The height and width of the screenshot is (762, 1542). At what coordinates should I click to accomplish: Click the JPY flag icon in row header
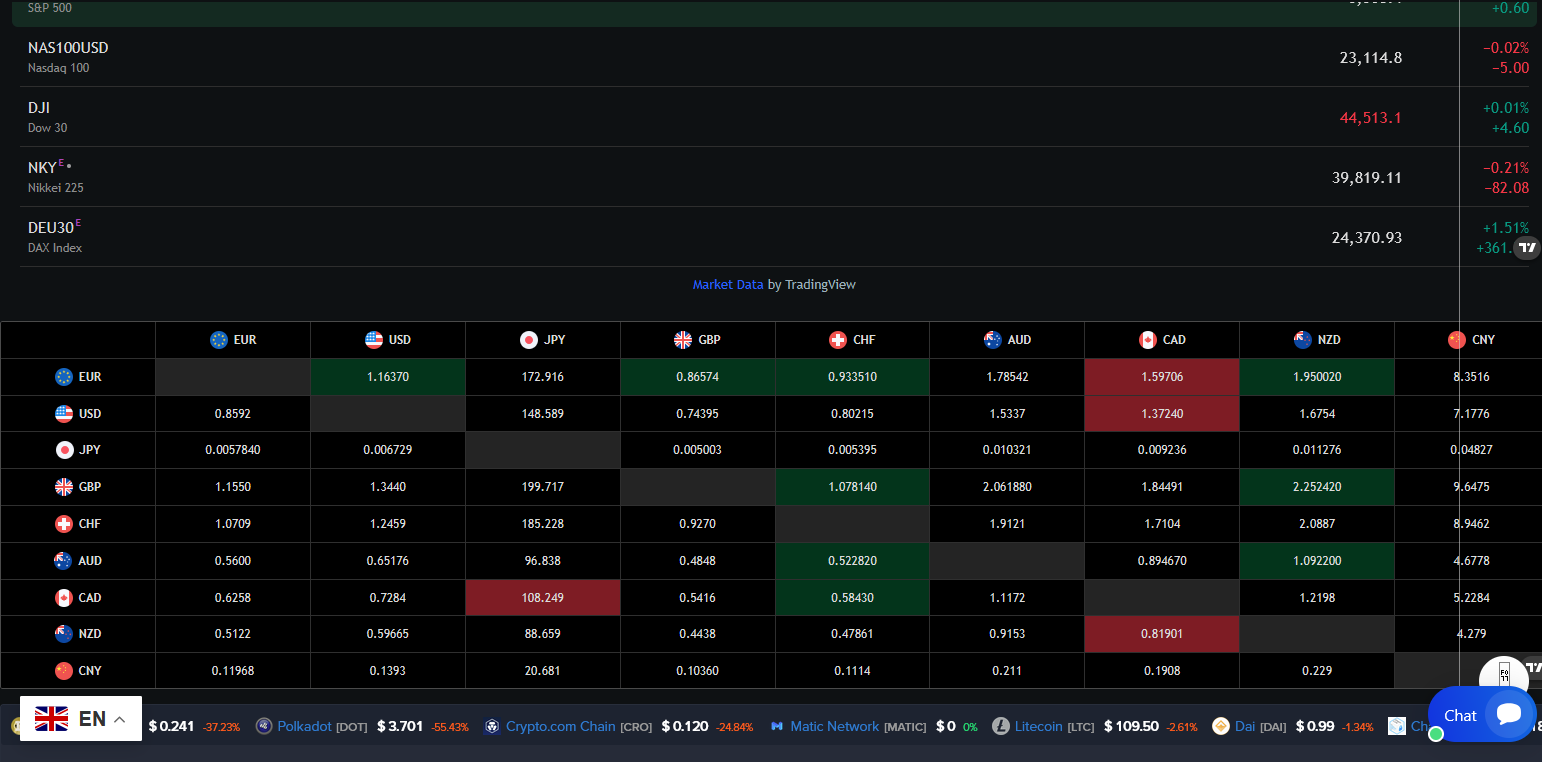64,450
